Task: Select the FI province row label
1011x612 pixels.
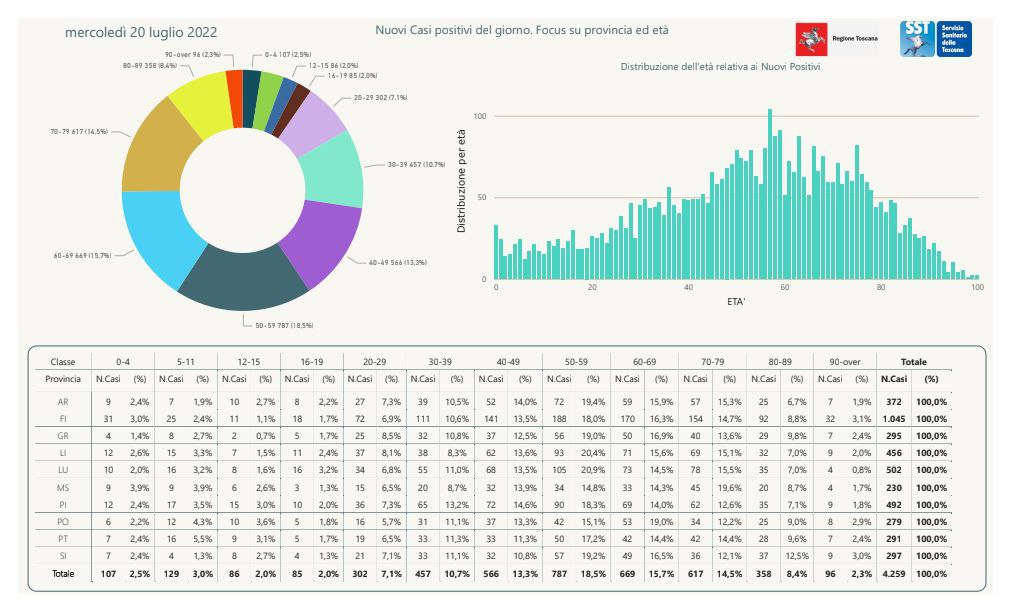Action: 63,419
